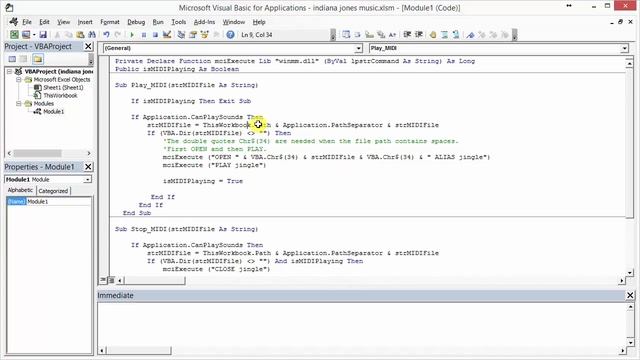640x360 pixels.
Task: Open the Properties Window toolbar icon
Action: (193, 35)
